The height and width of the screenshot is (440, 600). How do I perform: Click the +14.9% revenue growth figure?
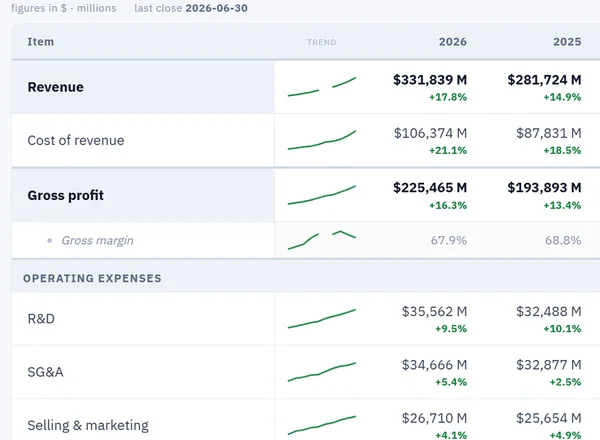pyautogui.click(x=562, y=97)
